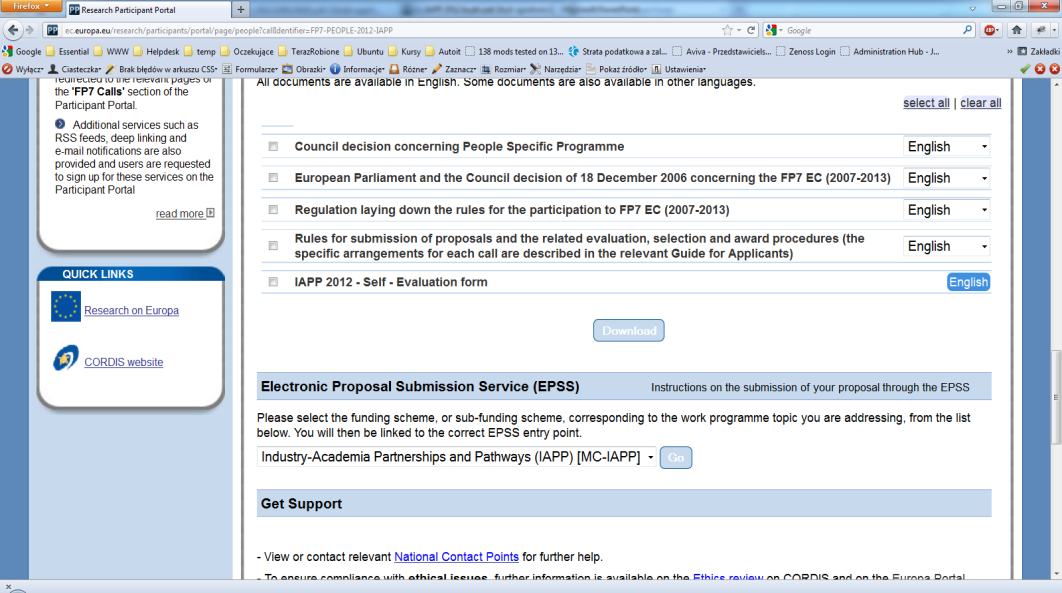Screen dimensions: 1062x593
Task: Open the funding scheme IAPP dropdown
Action: 456,457
